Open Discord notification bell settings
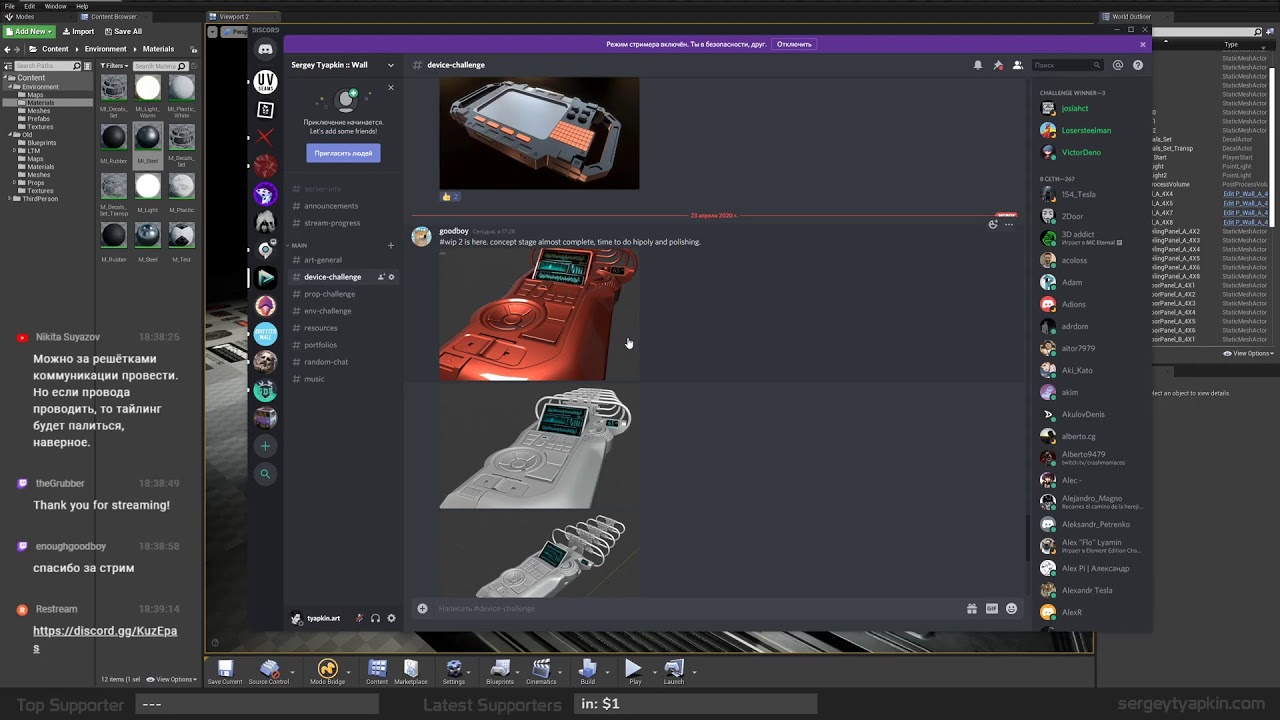1280x720 pixels. coord(977,65)
